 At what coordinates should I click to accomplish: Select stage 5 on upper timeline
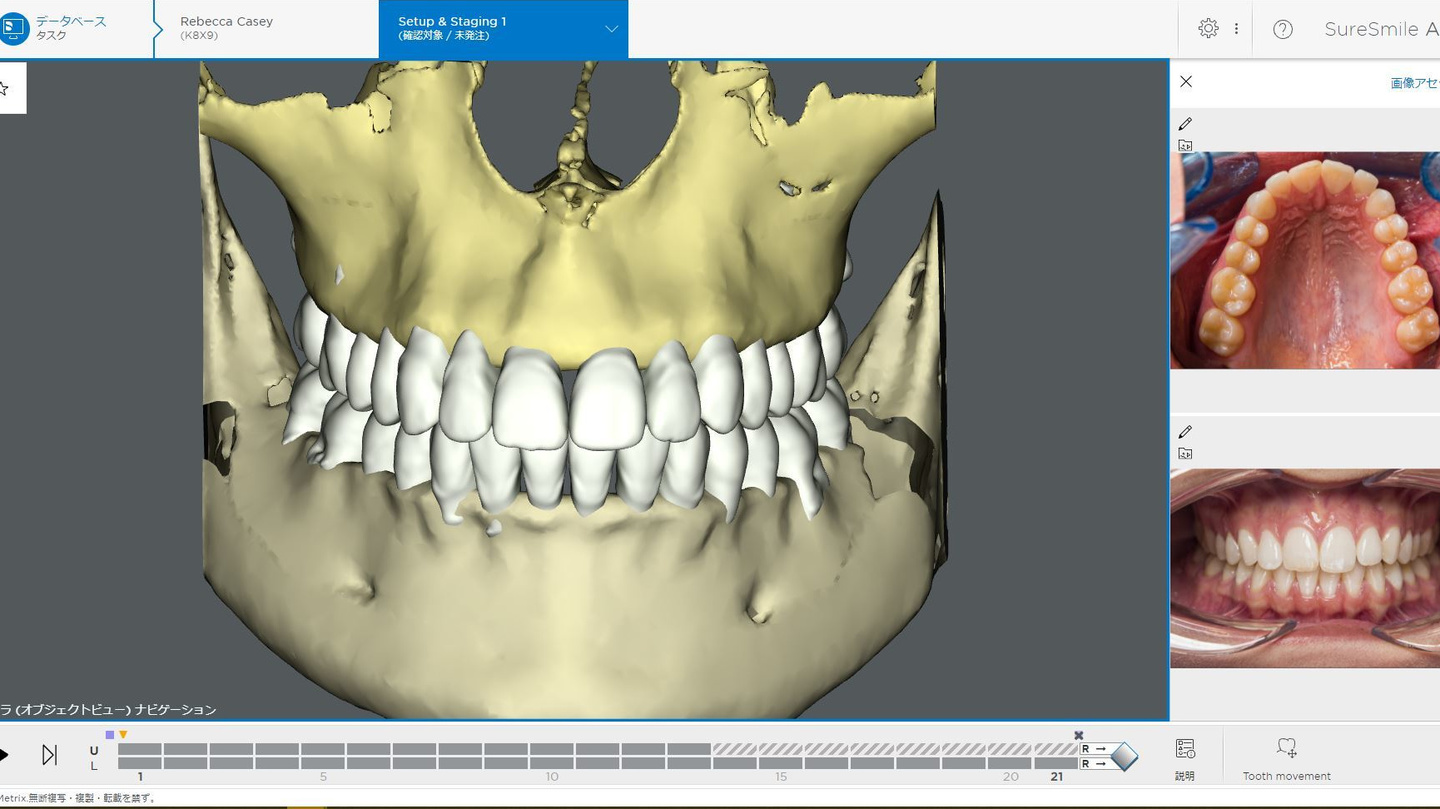tap(323, 749)
